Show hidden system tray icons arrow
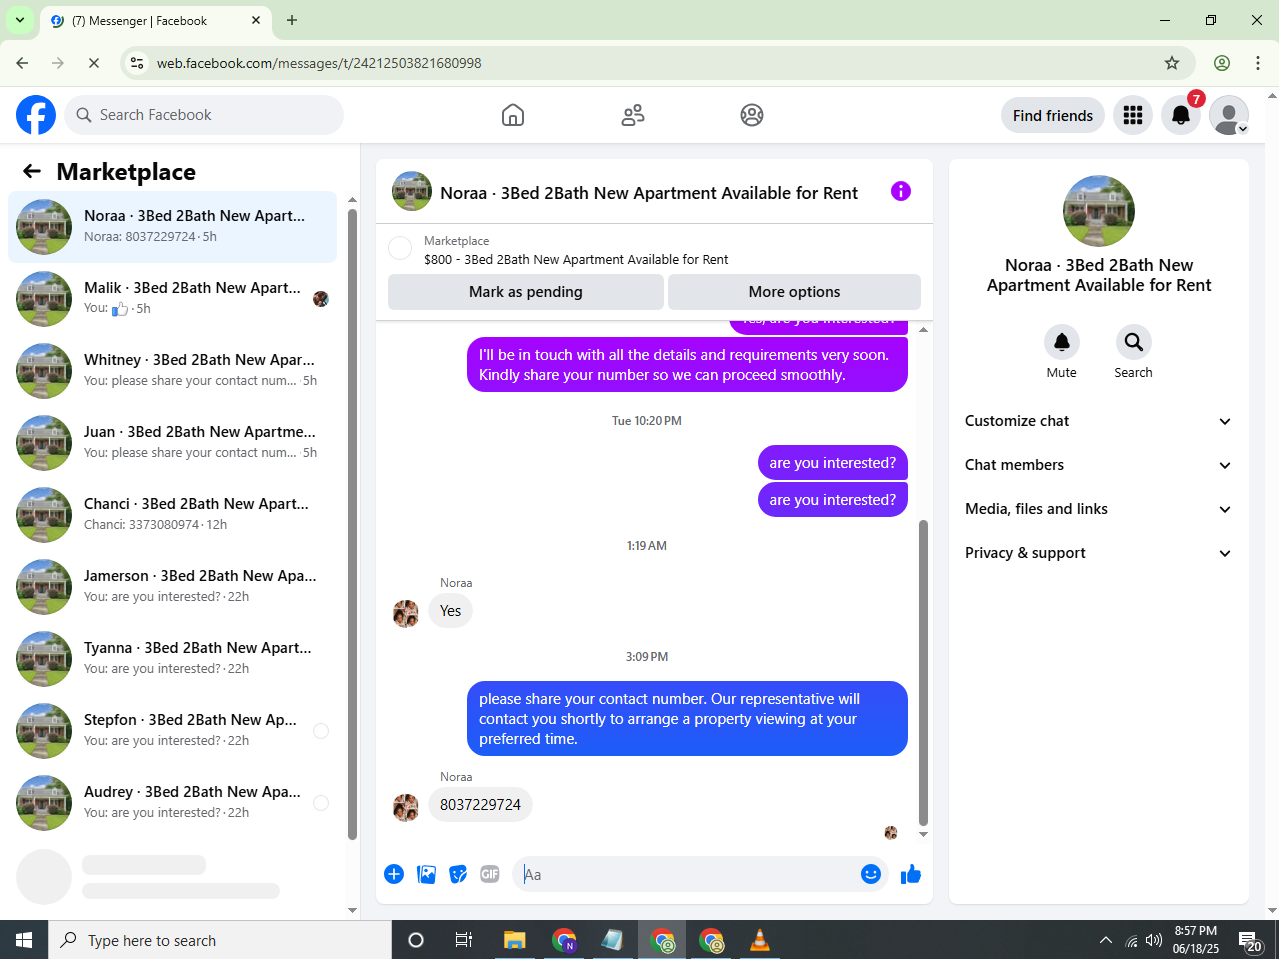1279x959 pixels. tap(1106, 940)
